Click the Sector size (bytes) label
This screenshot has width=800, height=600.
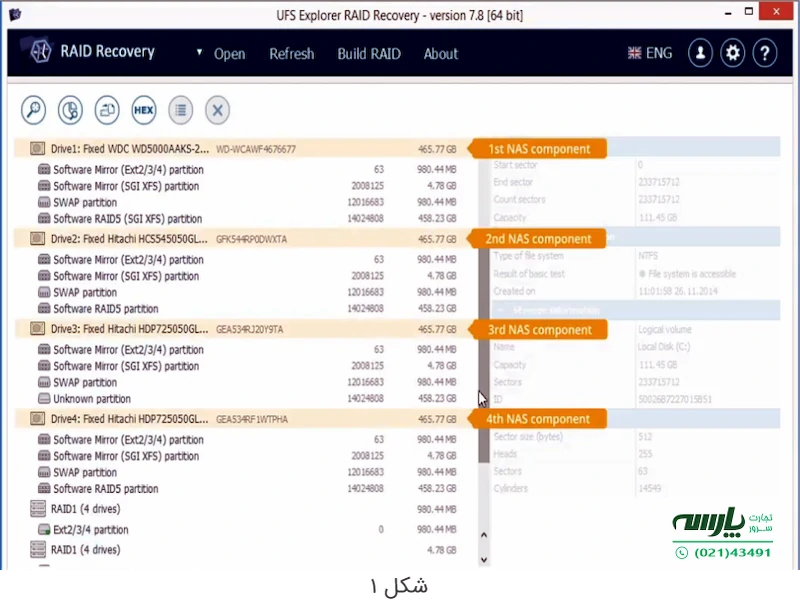(528, 437)
